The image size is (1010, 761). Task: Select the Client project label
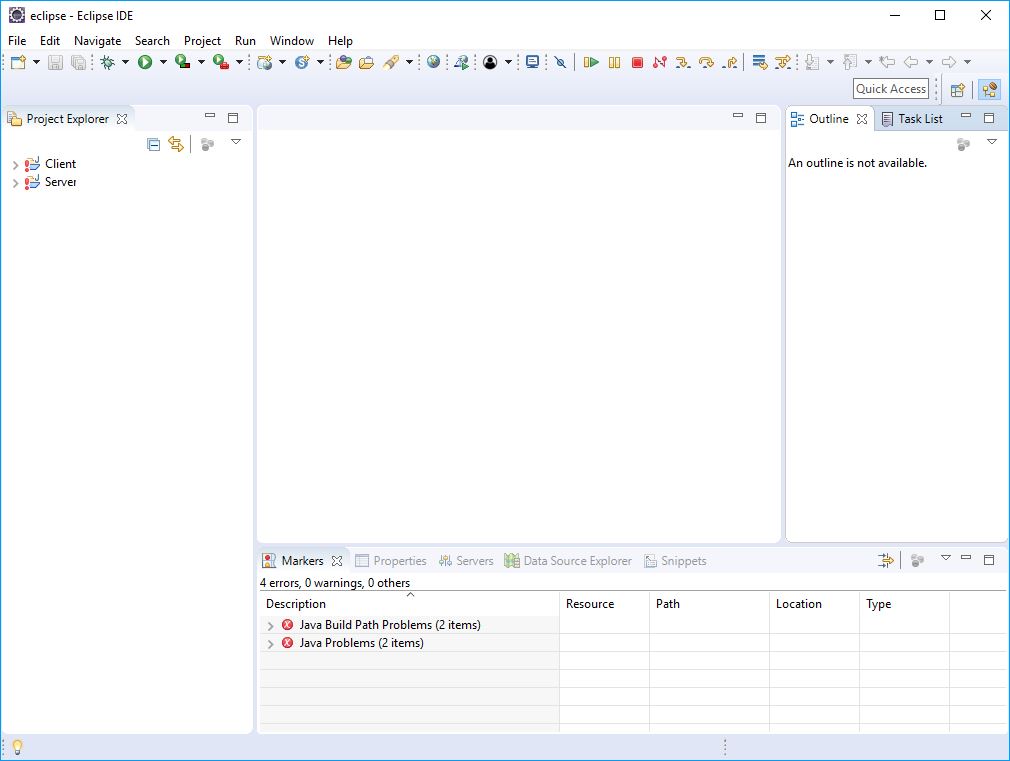[x=61, y=164]
